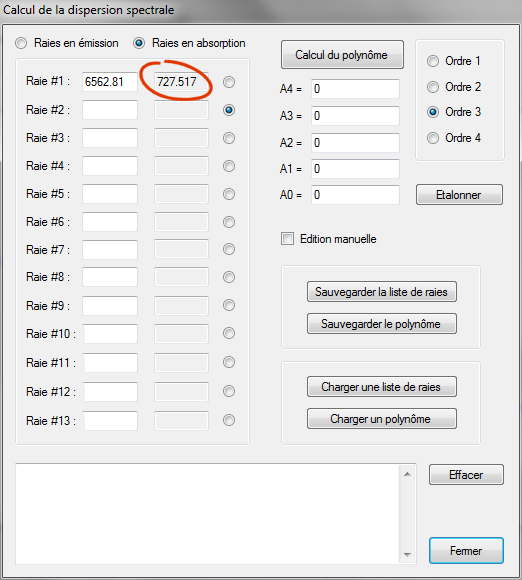Click the log area scrollbar up arrow
Viewport: 522px width, 580px height.
(407, 474)
